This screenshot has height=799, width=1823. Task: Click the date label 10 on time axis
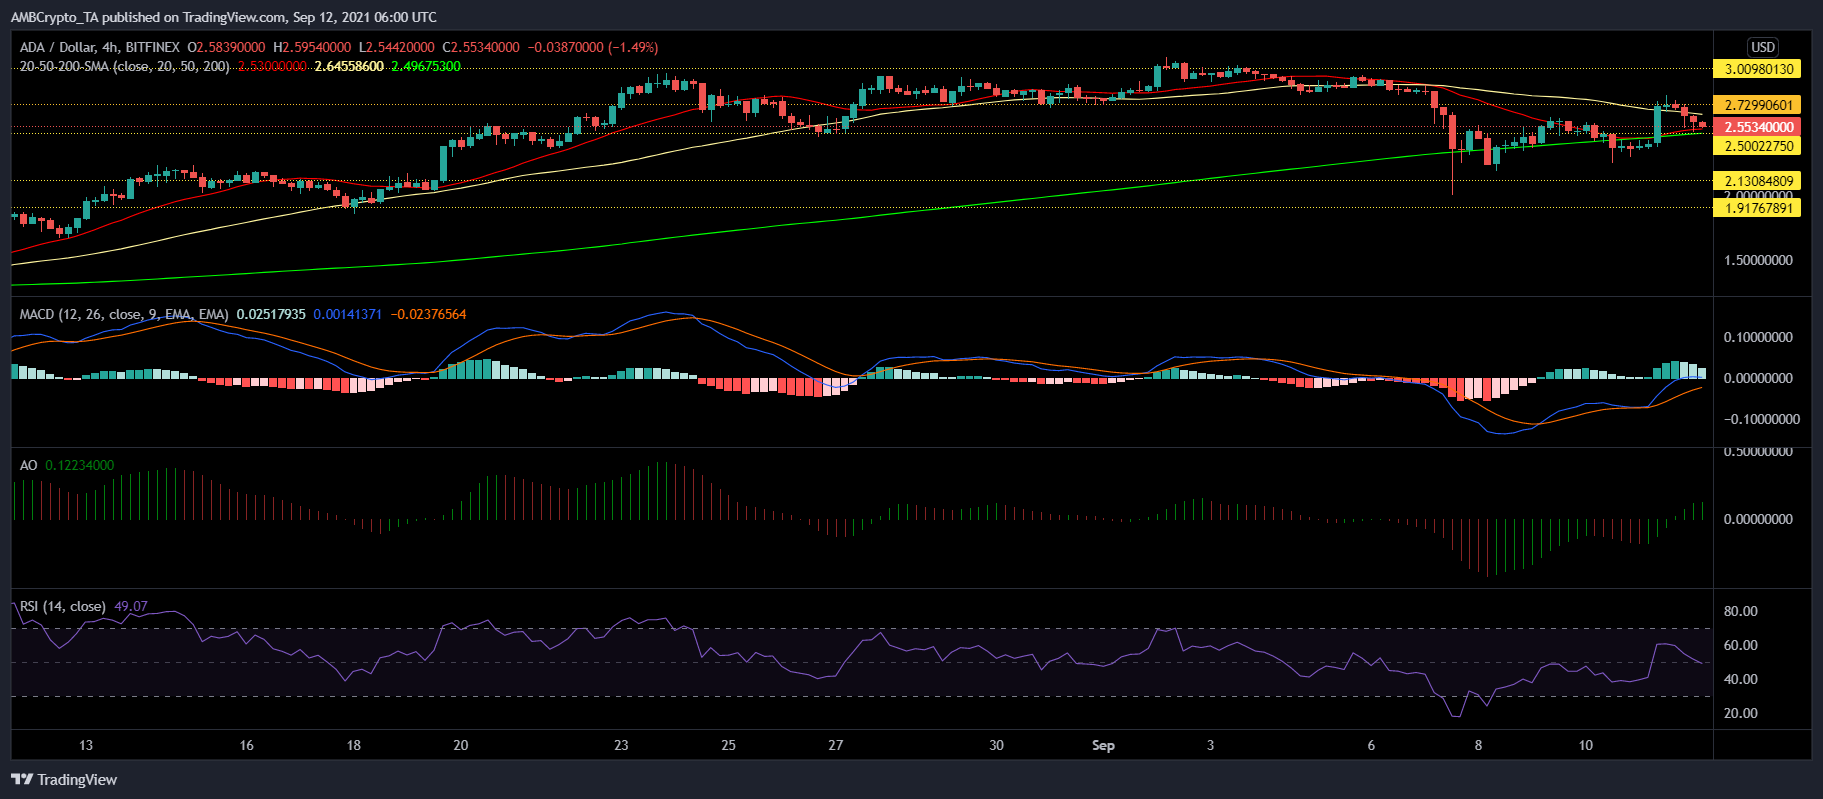click(x=1586, y=745)
